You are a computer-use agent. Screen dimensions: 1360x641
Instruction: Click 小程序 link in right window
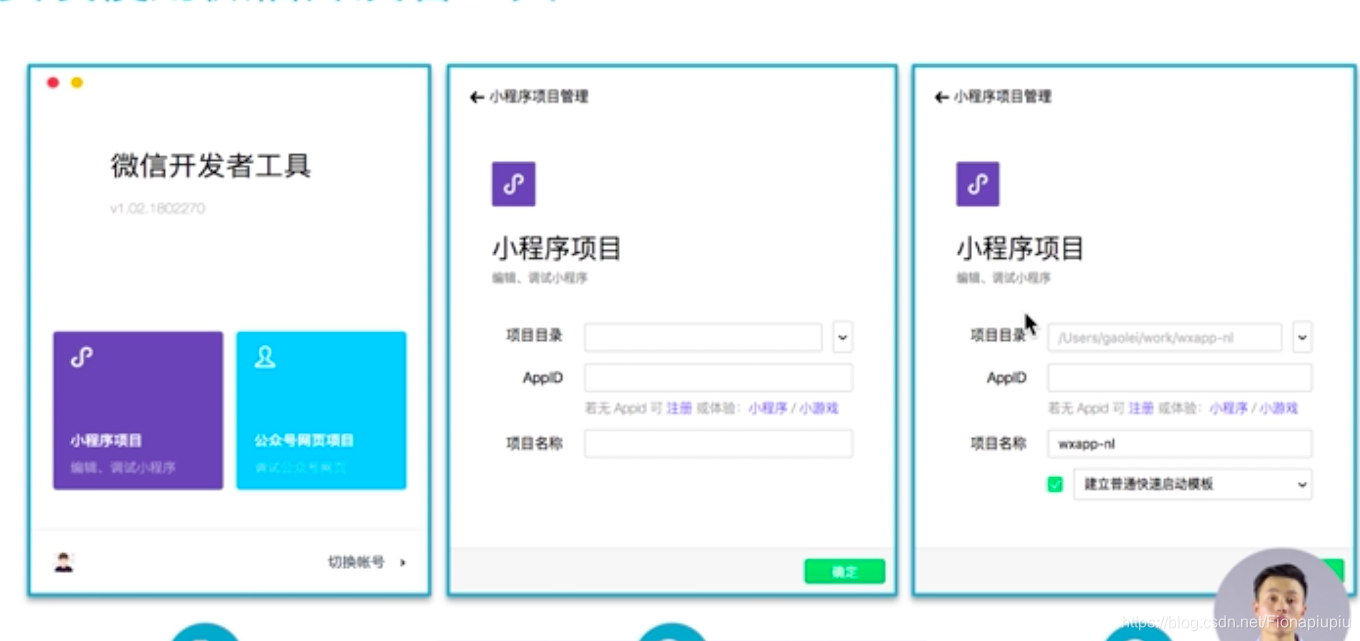tap(1228, 408)
